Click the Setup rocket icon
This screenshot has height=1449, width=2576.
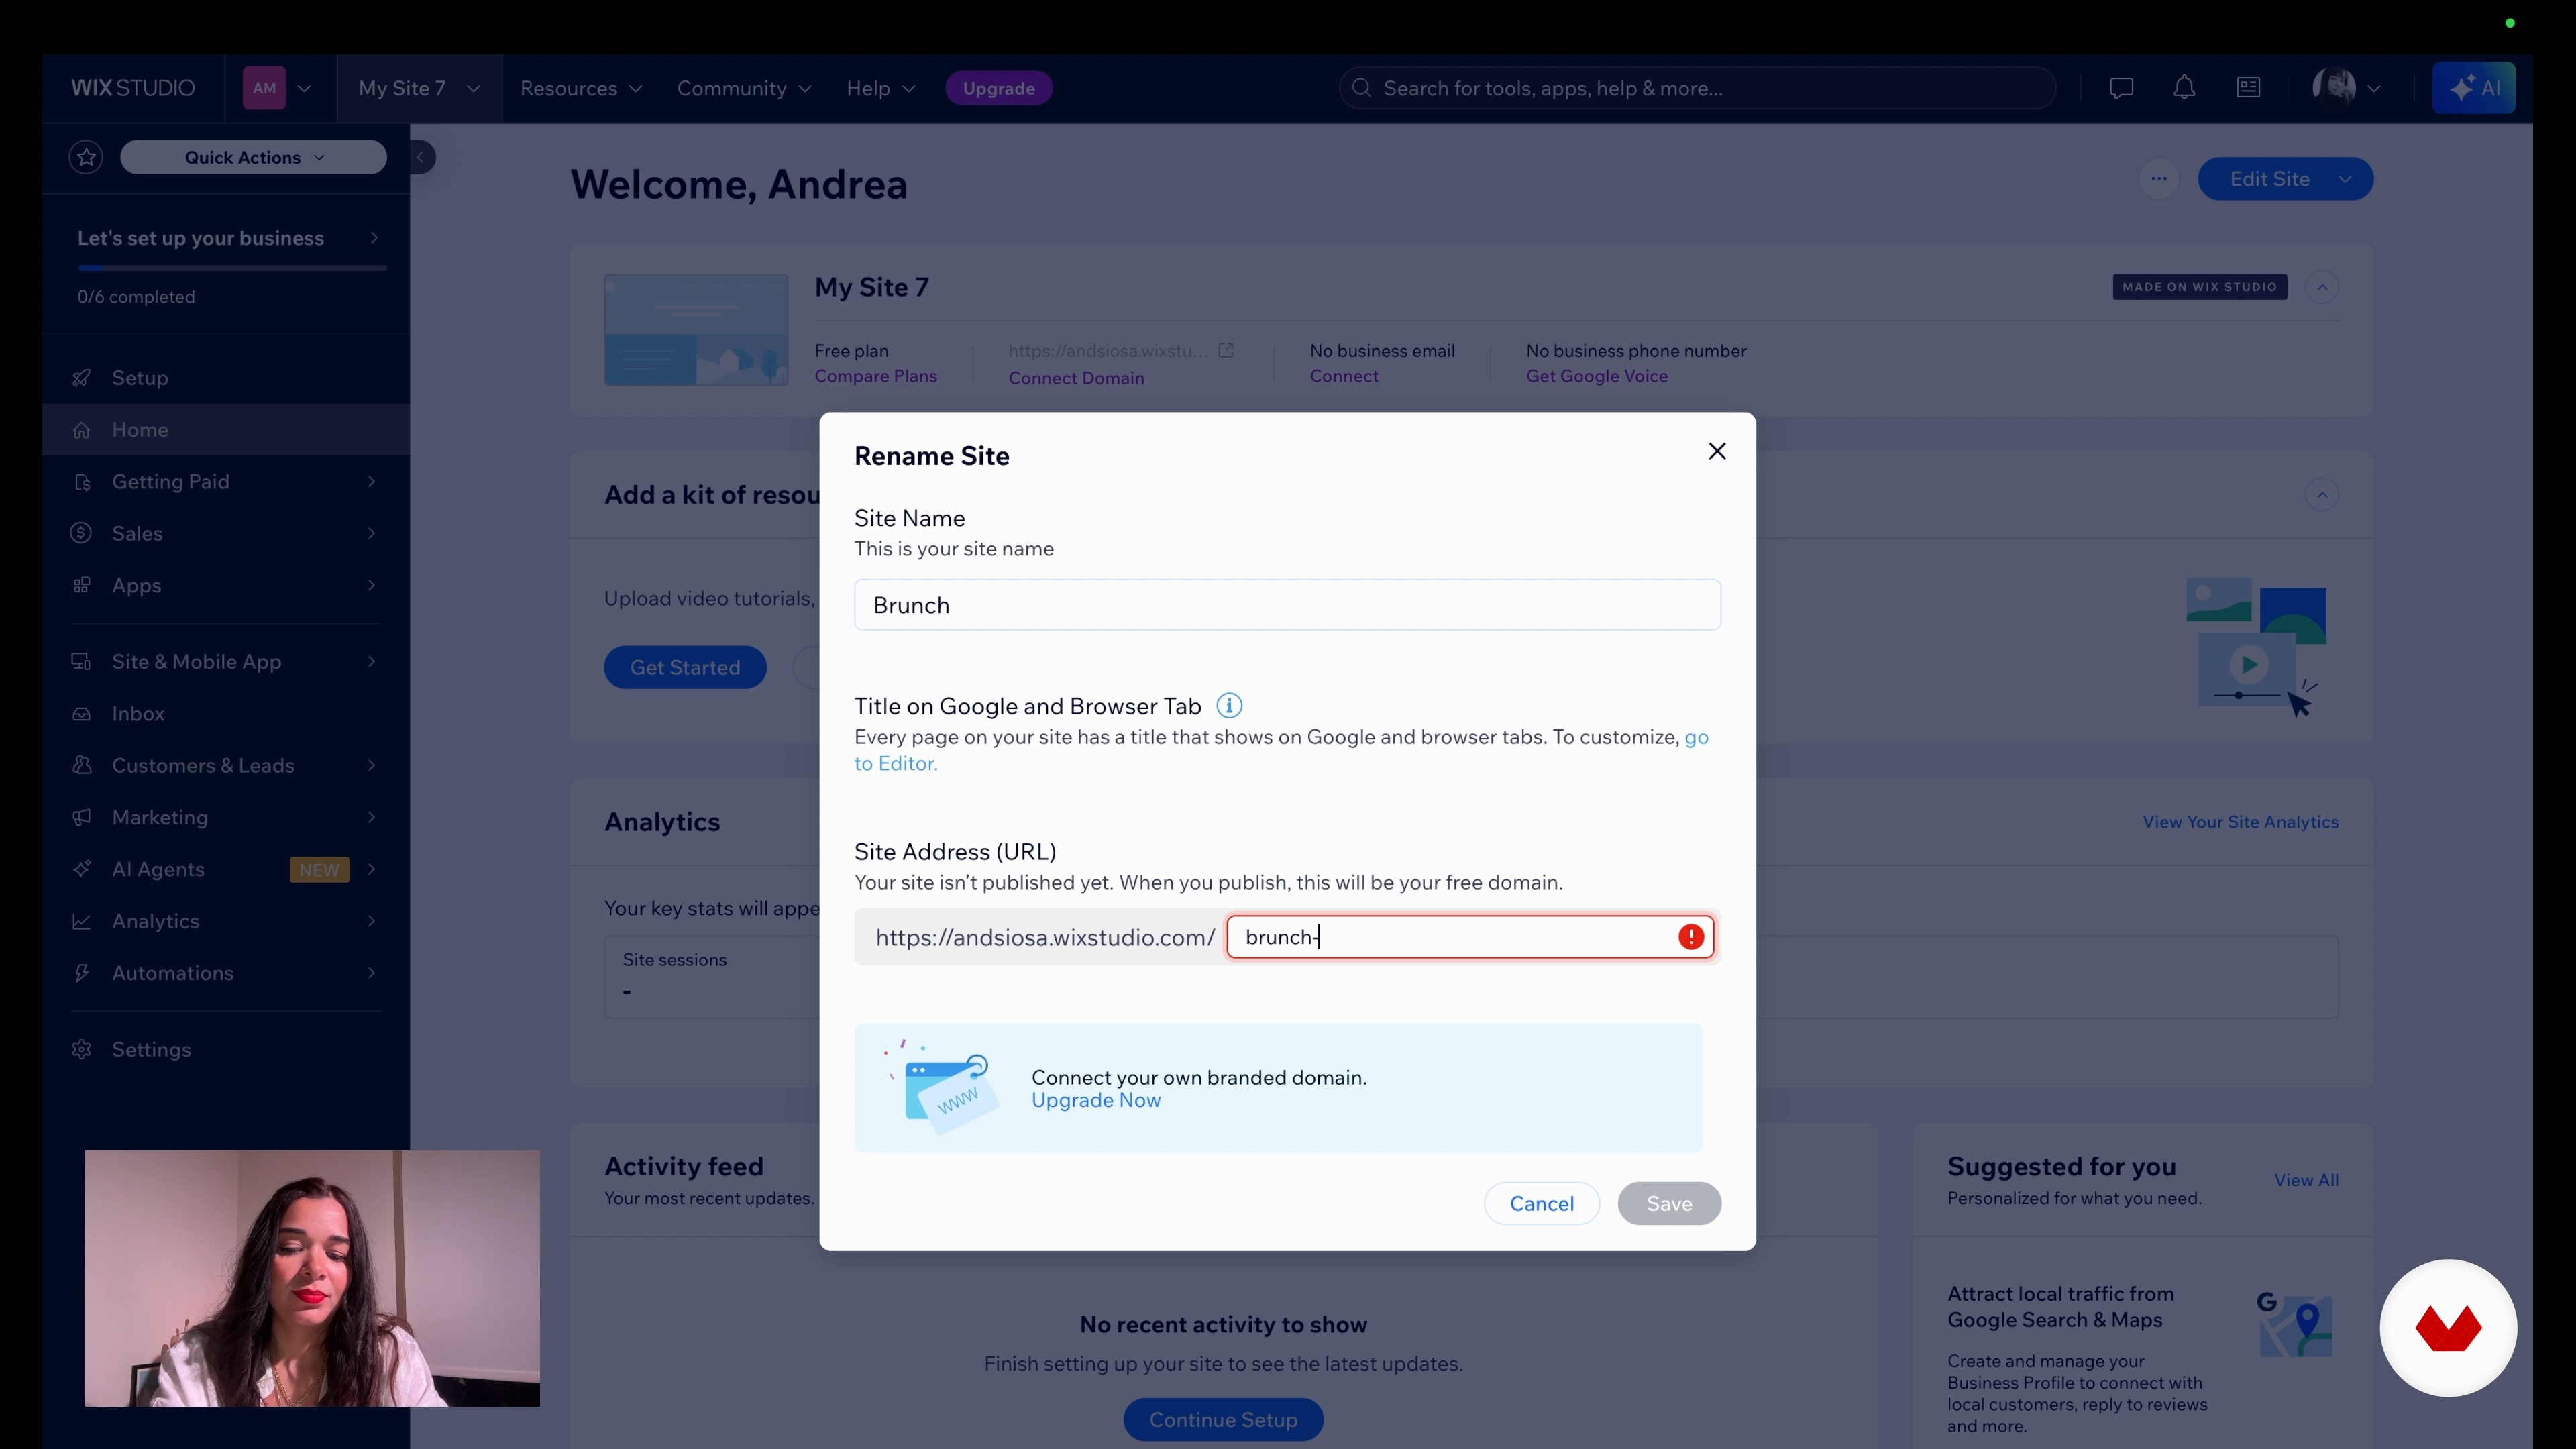point(82,378)
